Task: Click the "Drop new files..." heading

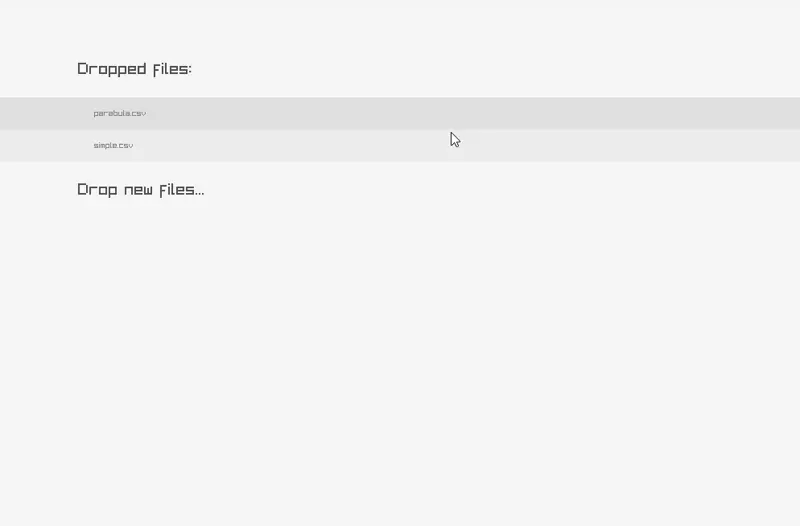Action: [140, 189]
